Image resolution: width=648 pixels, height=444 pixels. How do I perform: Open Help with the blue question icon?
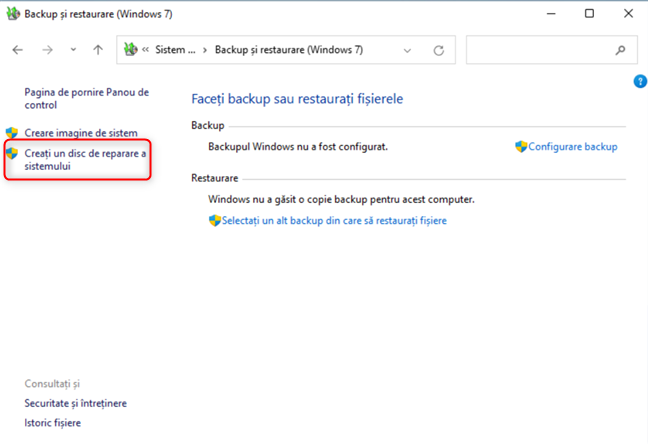[640, 81]
